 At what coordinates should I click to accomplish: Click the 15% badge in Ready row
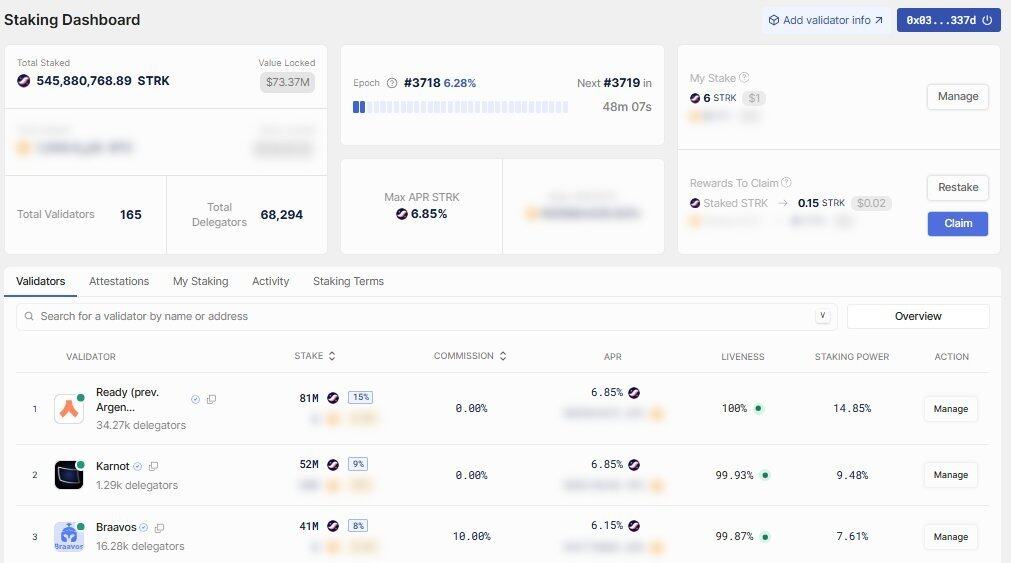coord(360,397)
